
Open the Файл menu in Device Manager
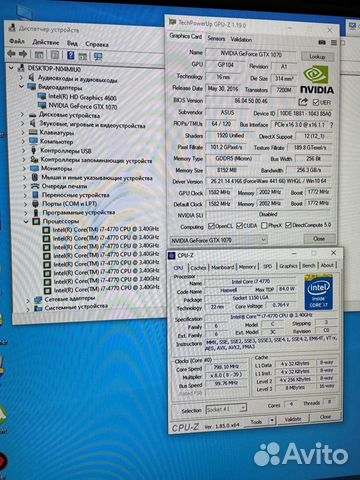coord(17,41)
